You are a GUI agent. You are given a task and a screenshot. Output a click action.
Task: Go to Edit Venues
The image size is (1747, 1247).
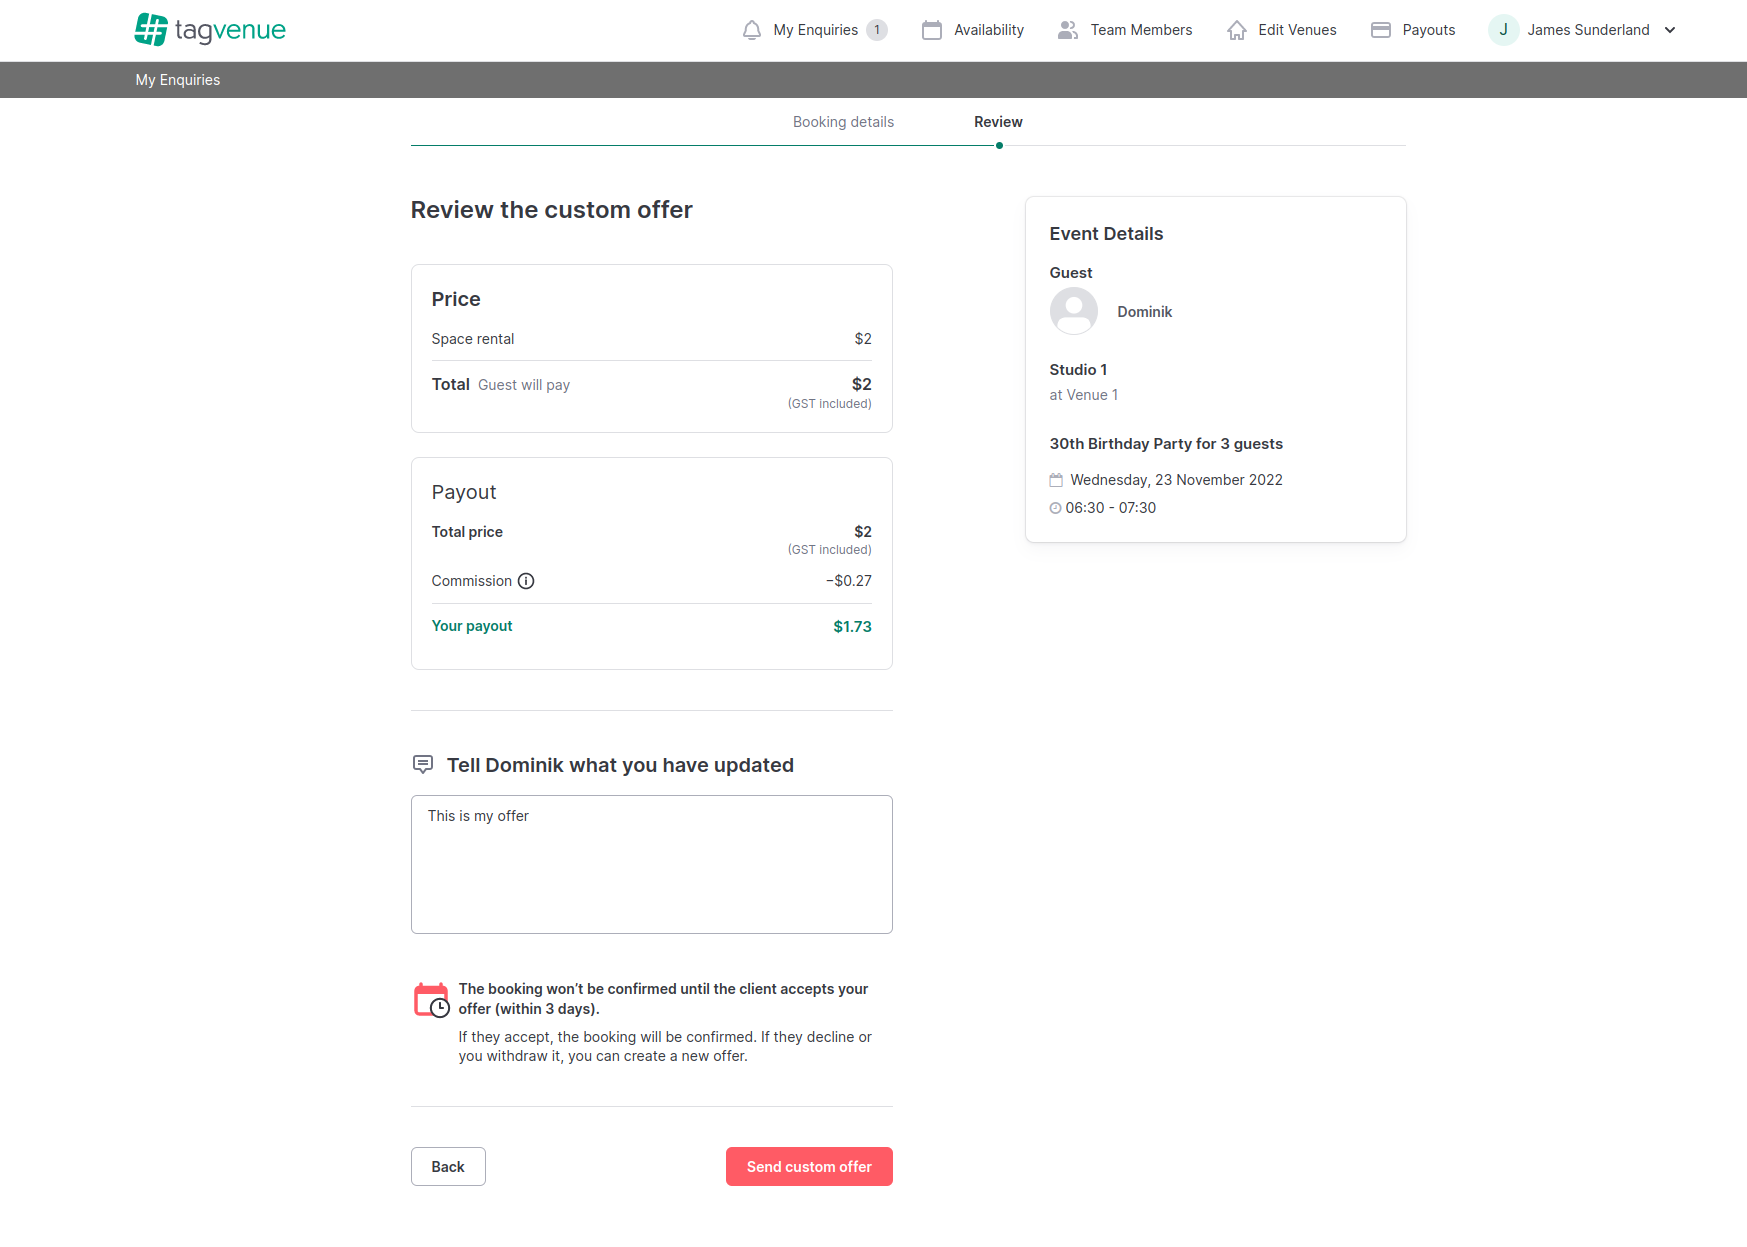1297,30
